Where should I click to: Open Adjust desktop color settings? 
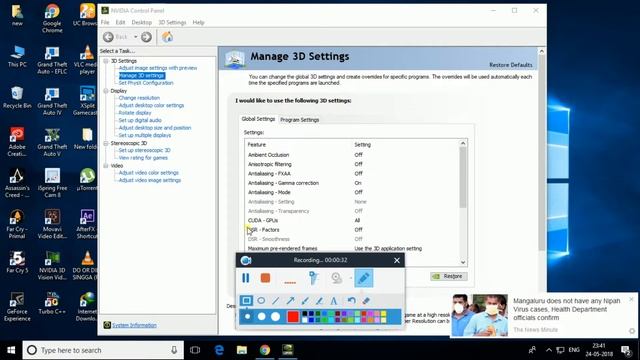tap(151, 105)
